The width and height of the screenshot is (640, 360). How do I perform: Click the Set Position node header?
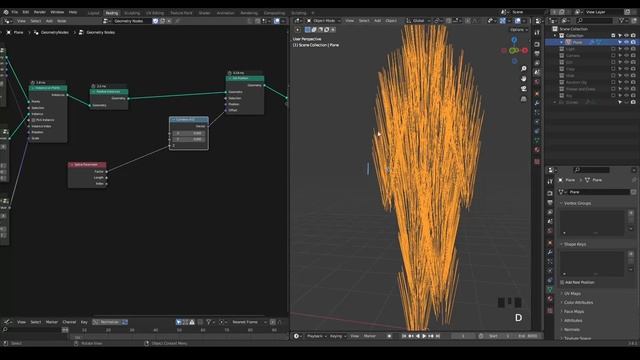coord(245,78)
